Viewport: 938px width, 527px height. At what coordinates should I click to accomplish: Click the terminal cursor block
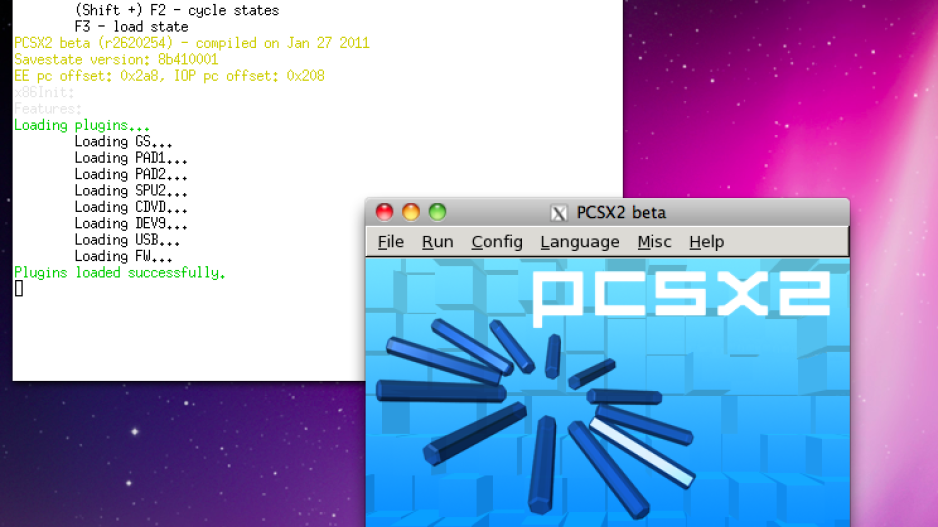point(19,288)
